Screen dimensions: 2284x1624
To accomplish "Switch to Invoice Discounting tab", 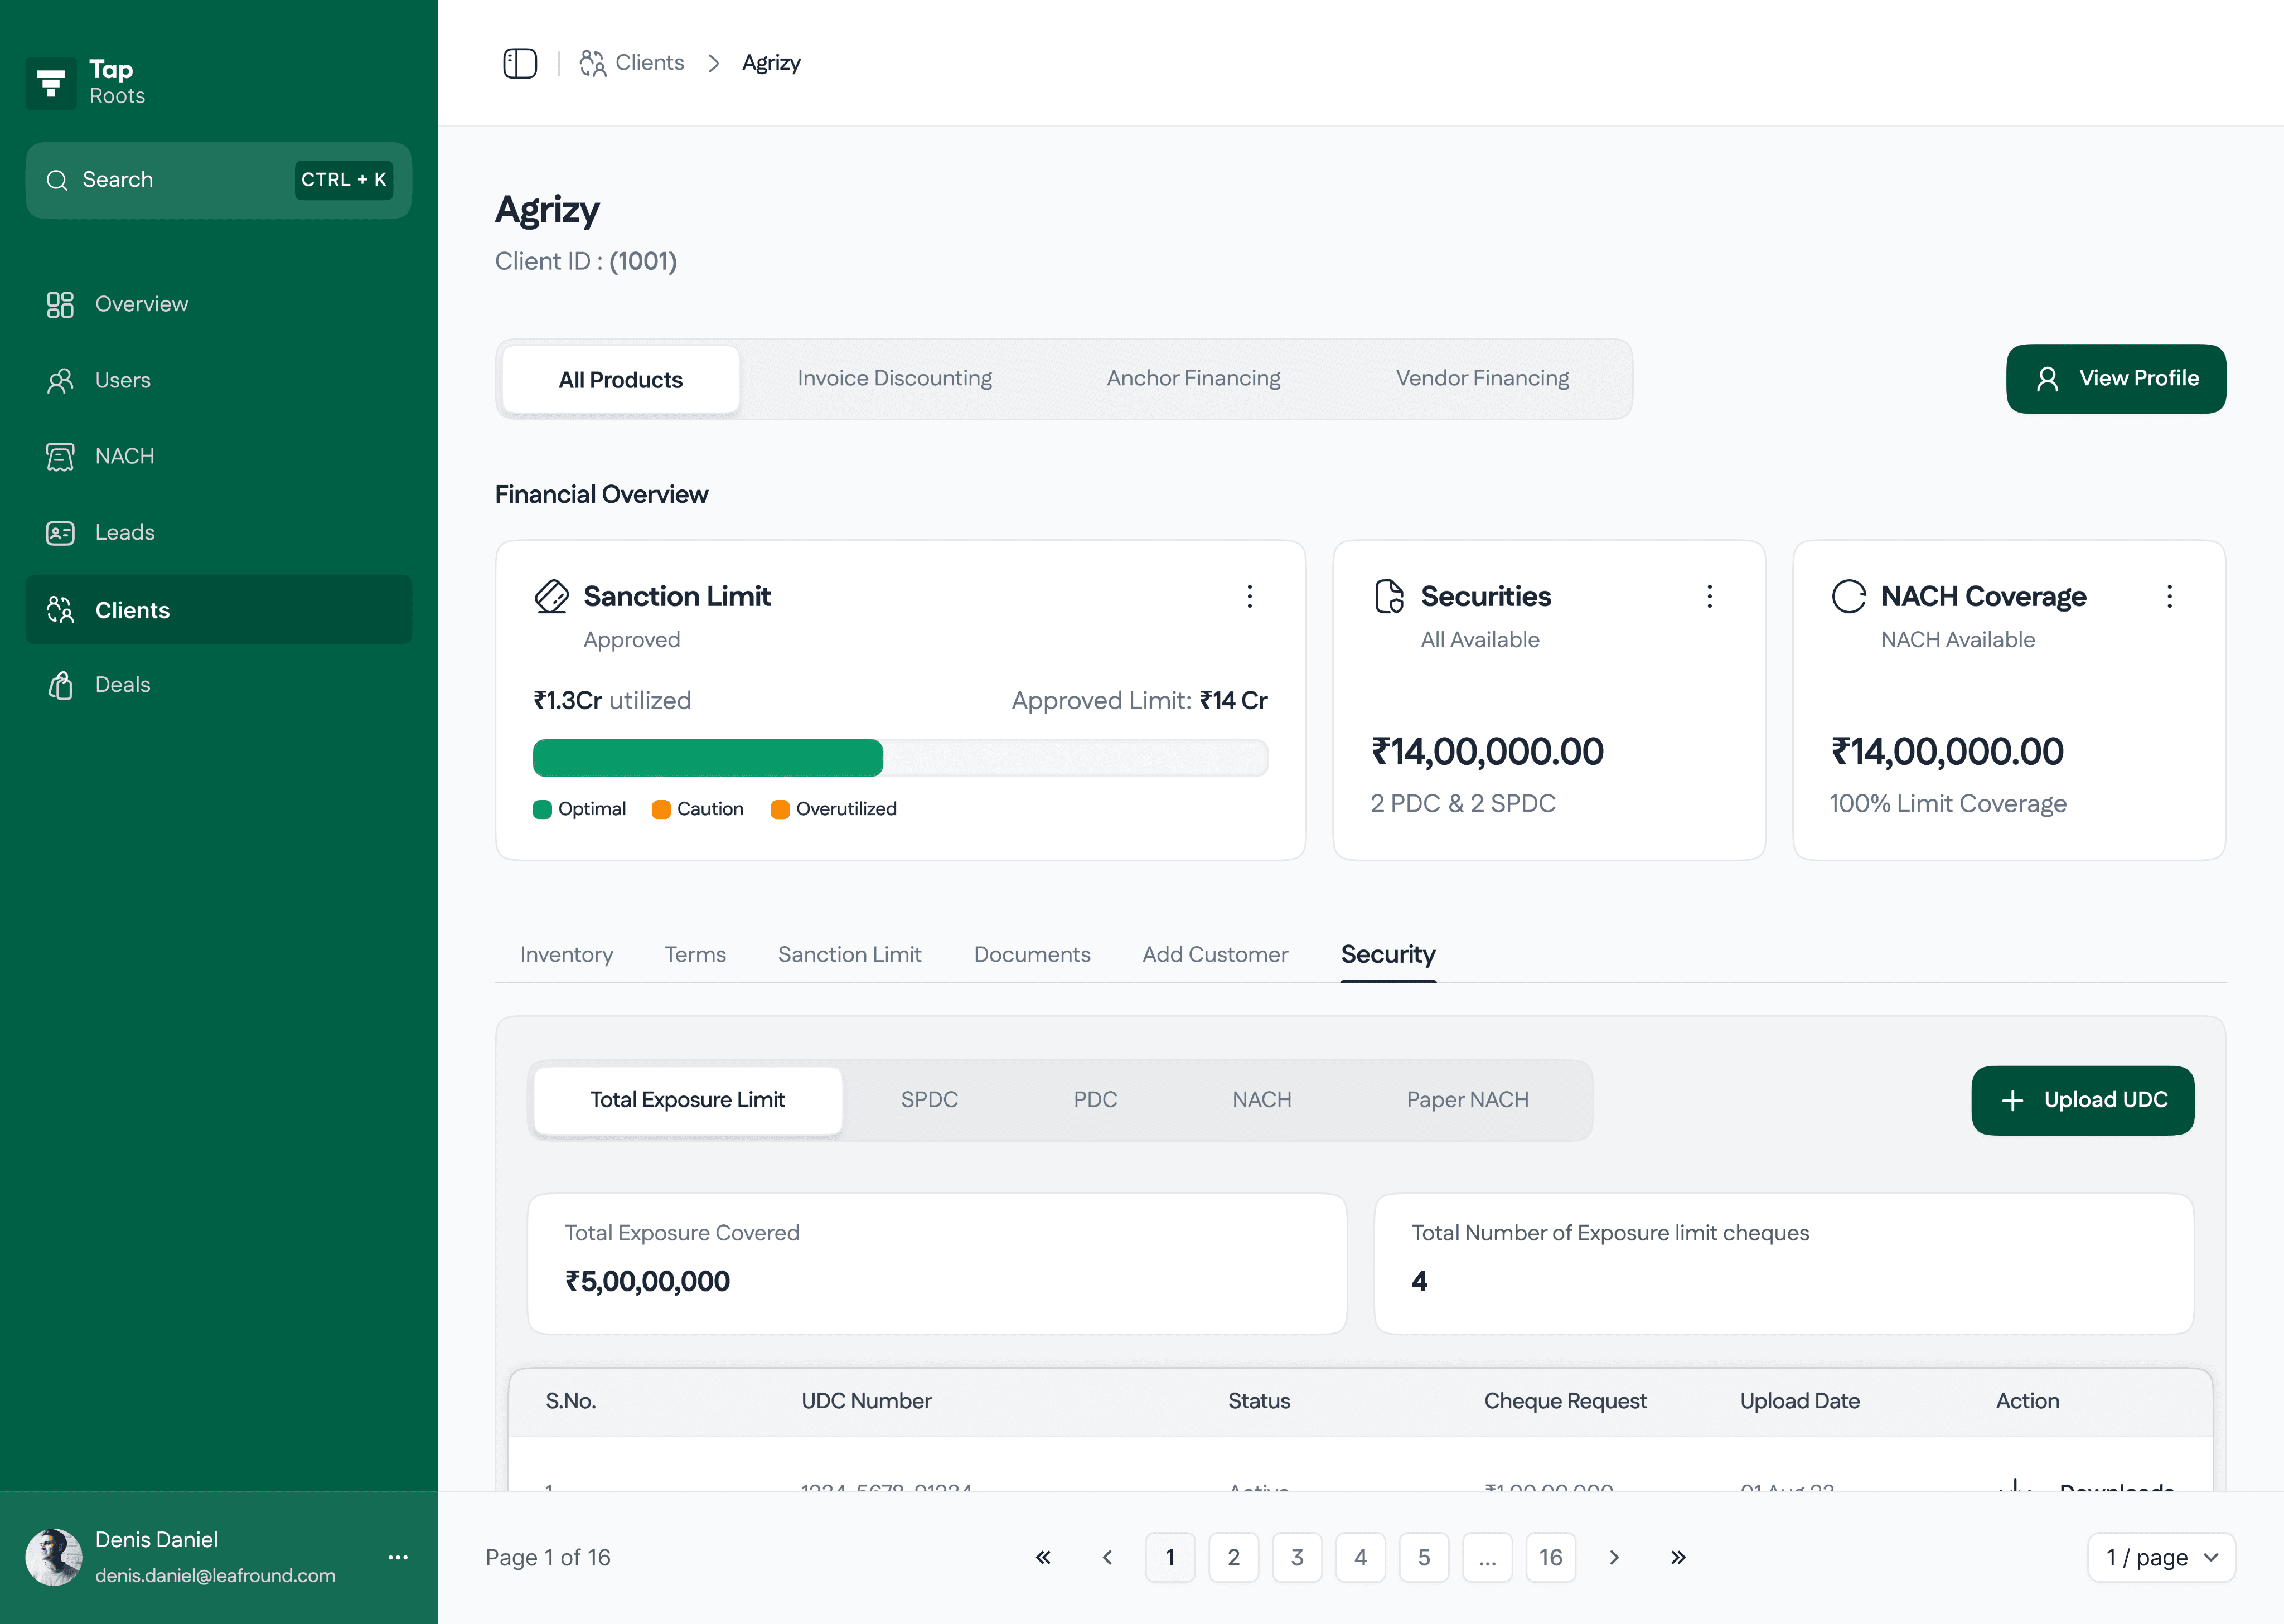I will tap(894, 378).
